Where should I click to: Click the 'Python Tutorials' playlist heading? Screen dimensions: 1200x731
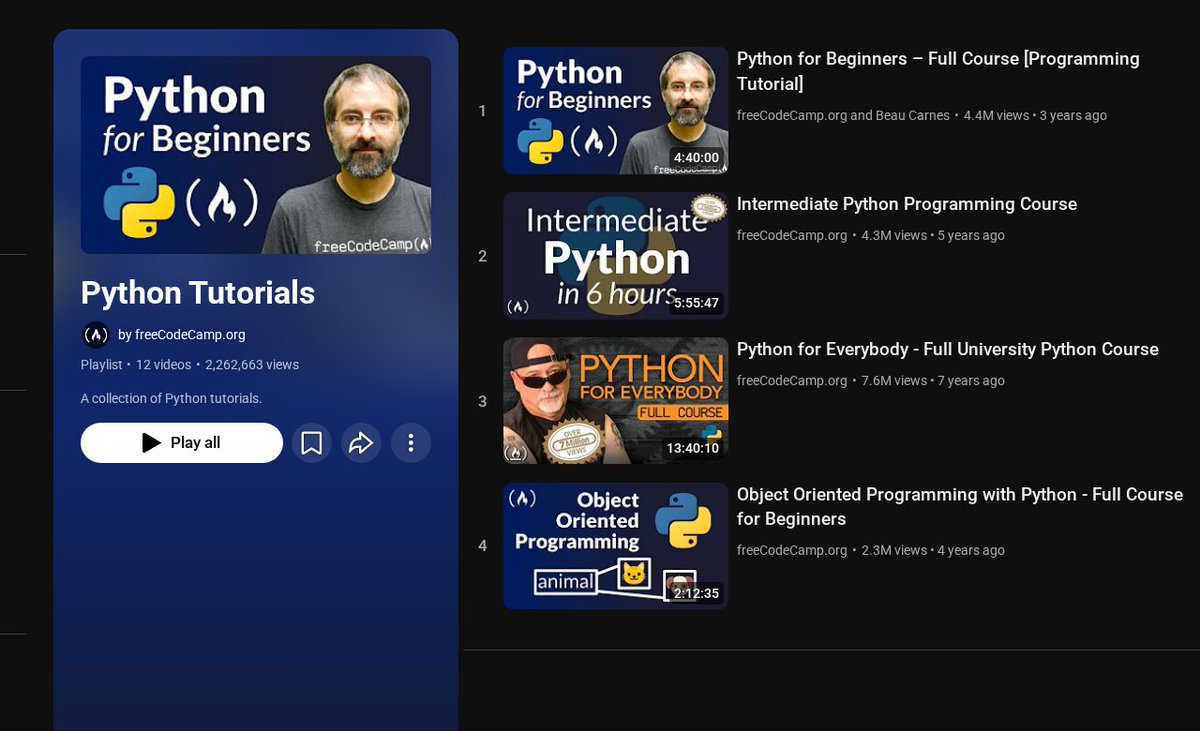coord(198,293)
